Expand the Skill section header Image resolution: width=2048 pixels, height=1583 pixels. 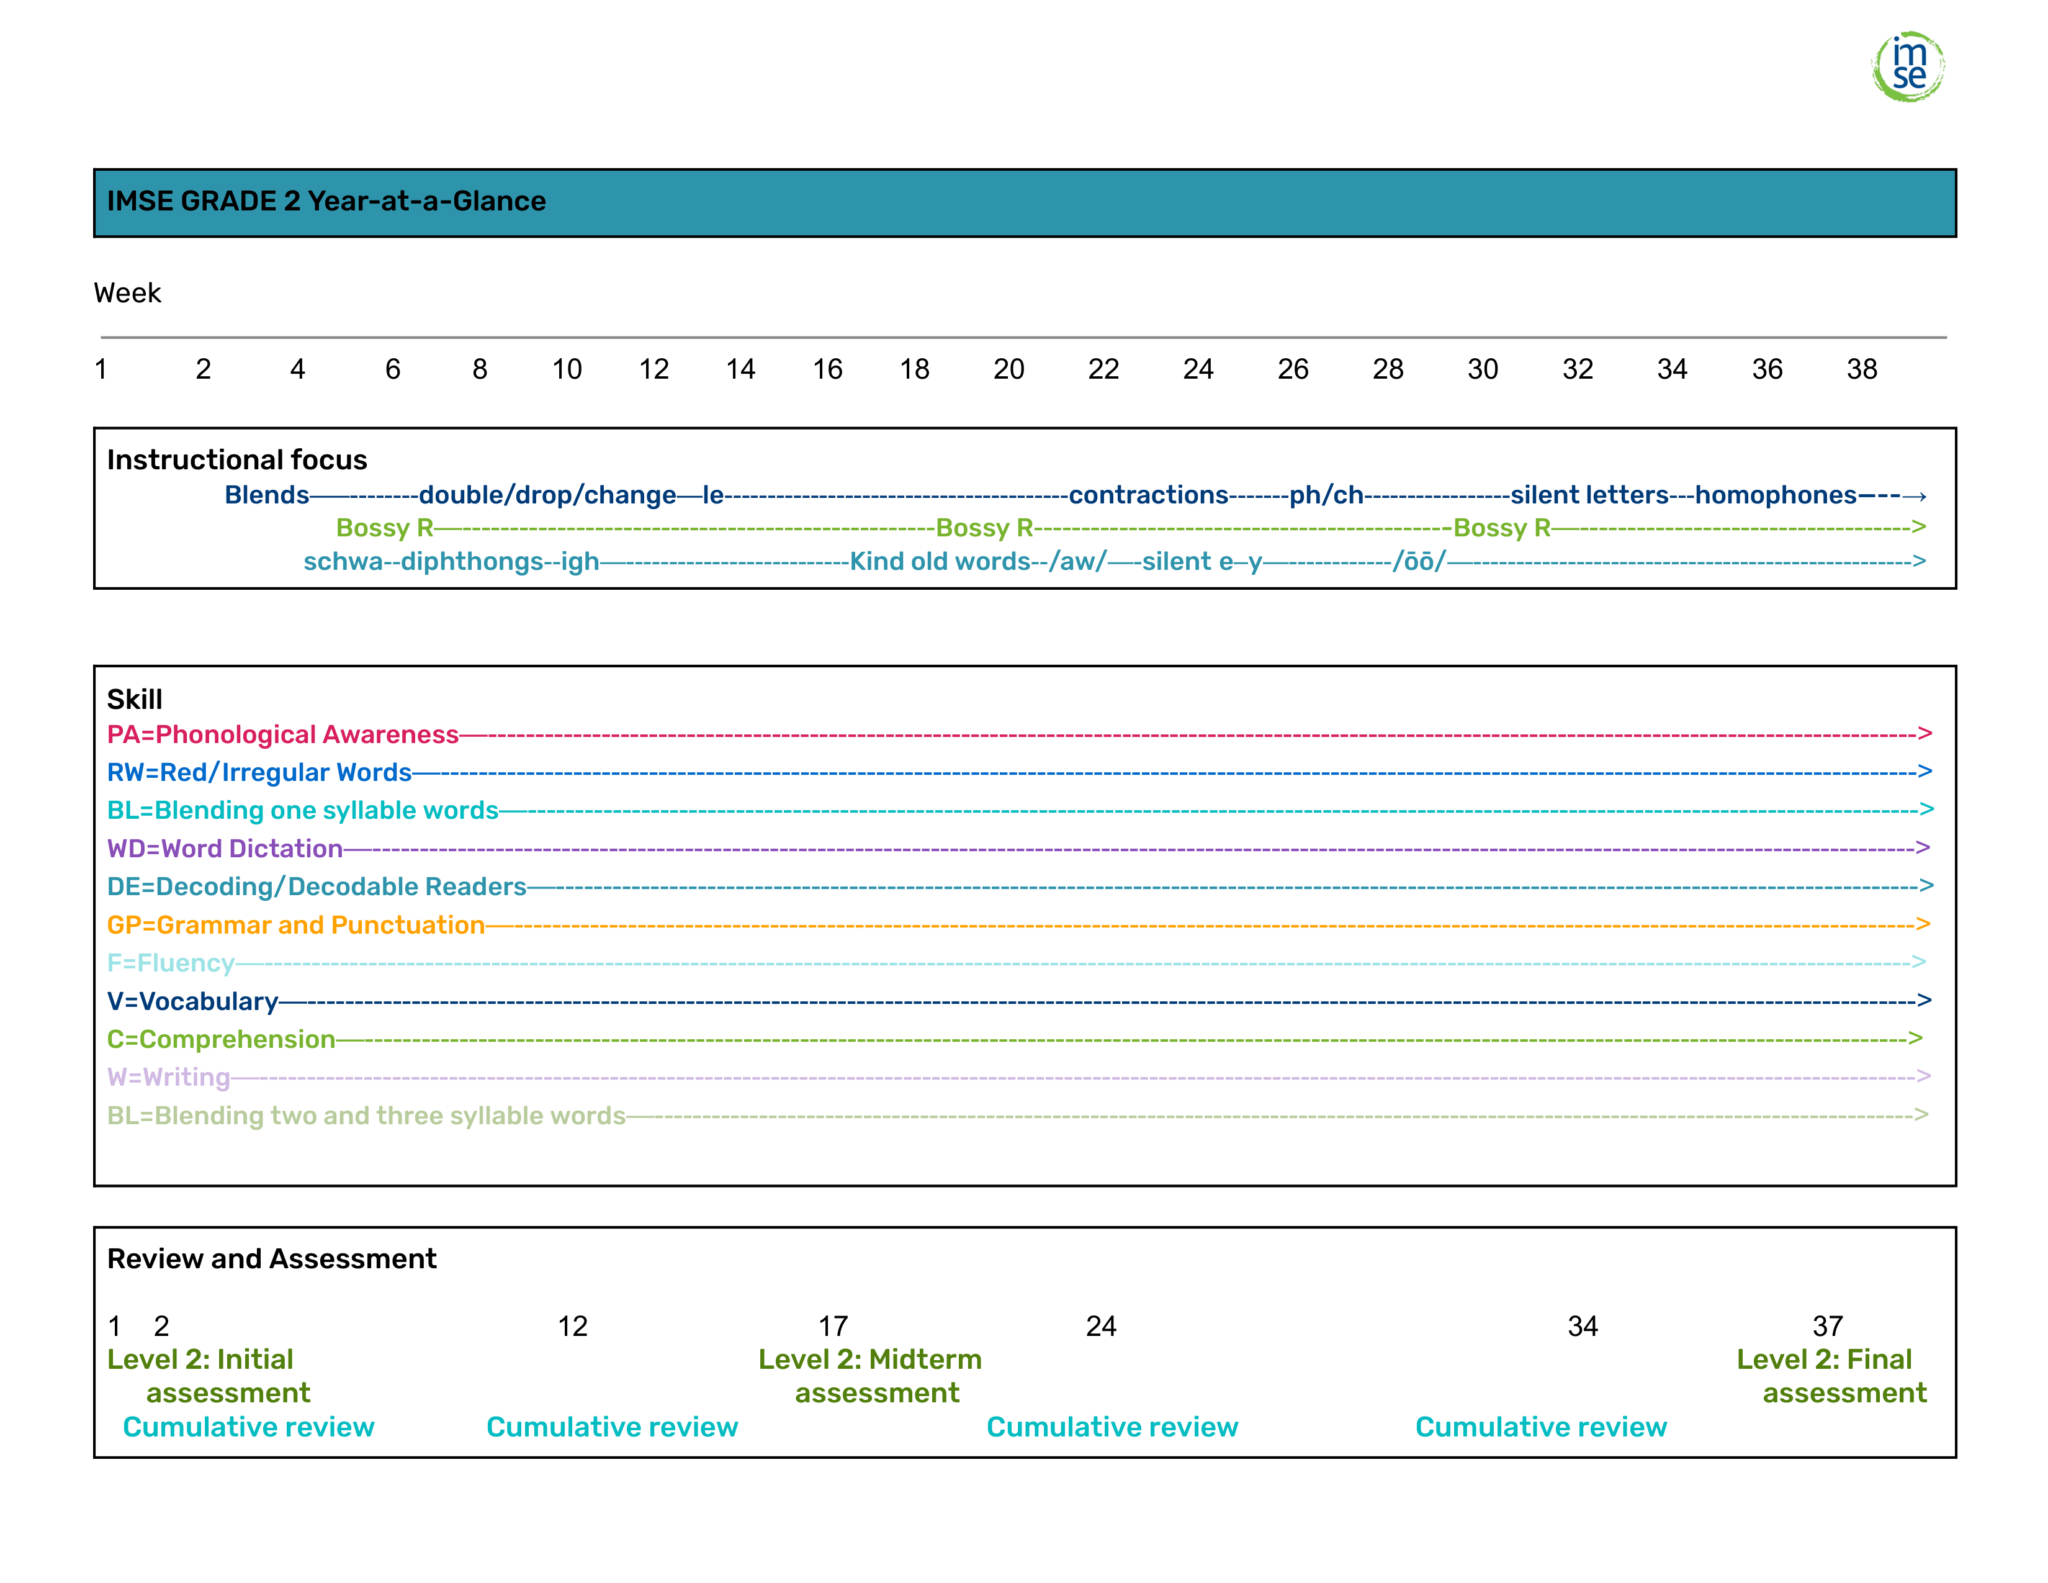(135, 698)
